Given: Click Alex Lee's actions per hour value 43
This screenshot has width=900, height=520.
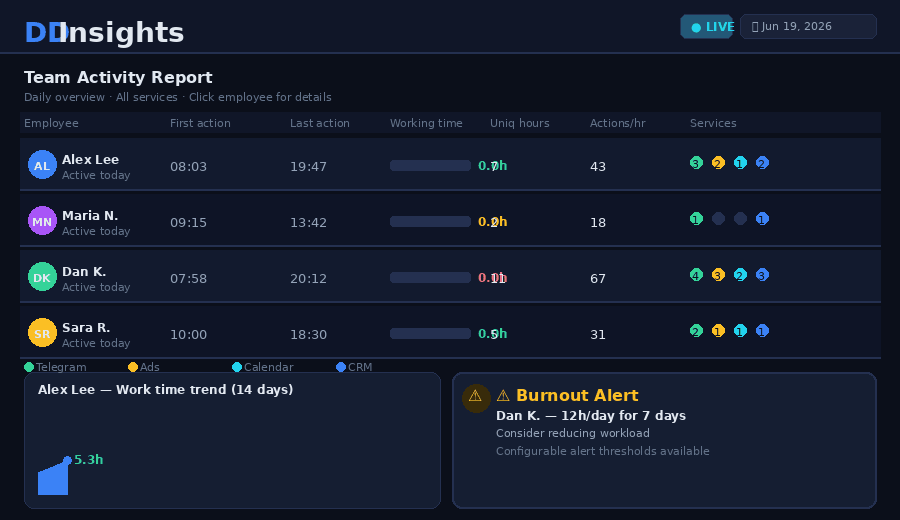Looking at the screenshot, I should pyautogui.click(x=598, y=167).
